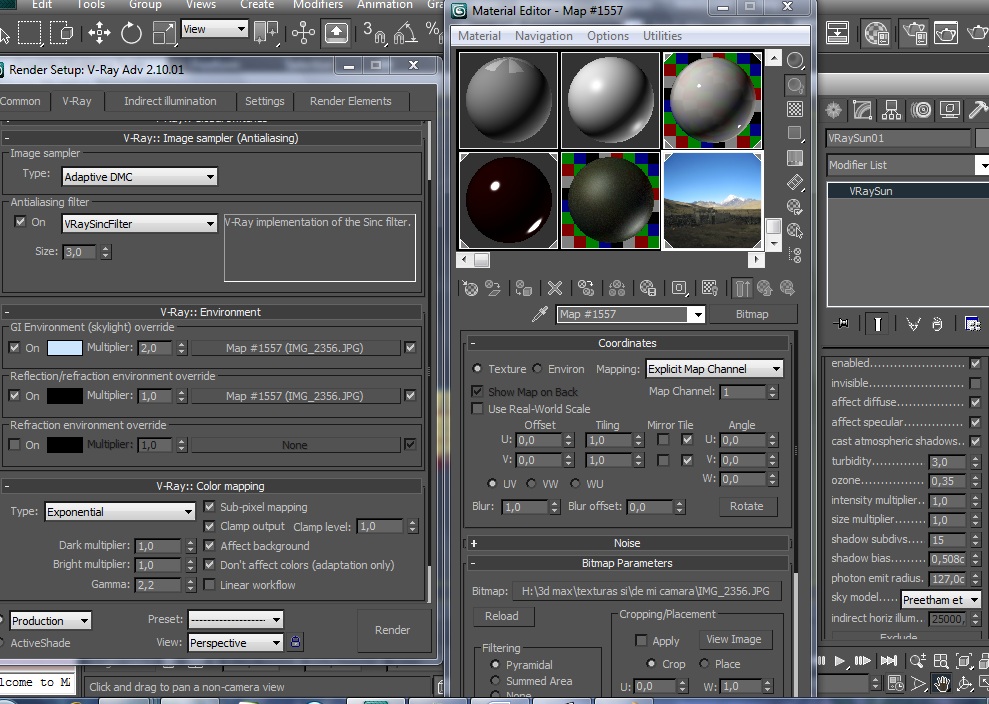Switch to Indirect illumination tab

170,101
